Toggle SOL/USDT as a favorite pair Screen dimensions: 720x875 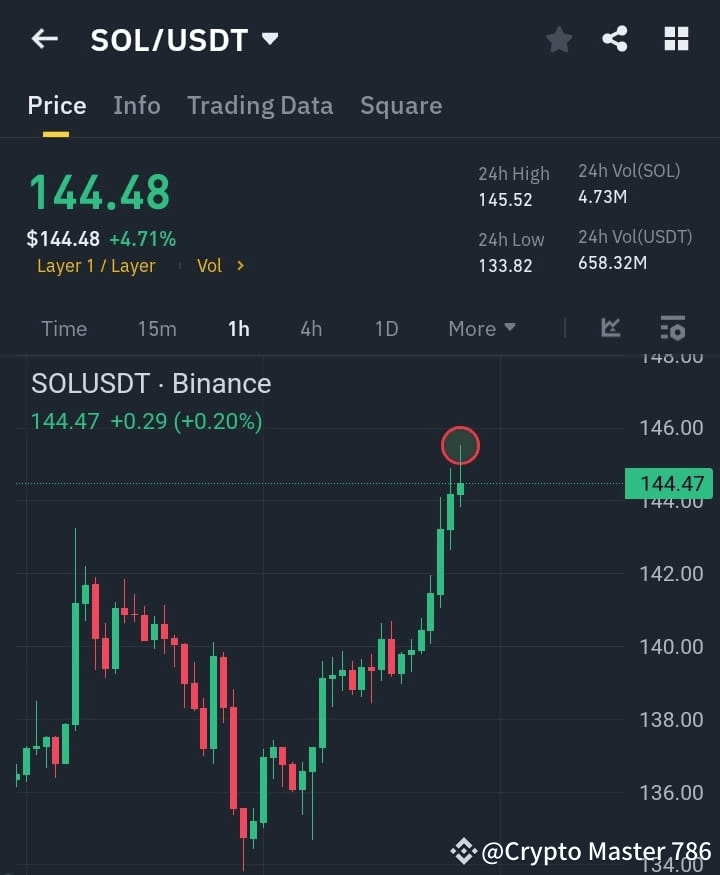(x=558, y=39)
